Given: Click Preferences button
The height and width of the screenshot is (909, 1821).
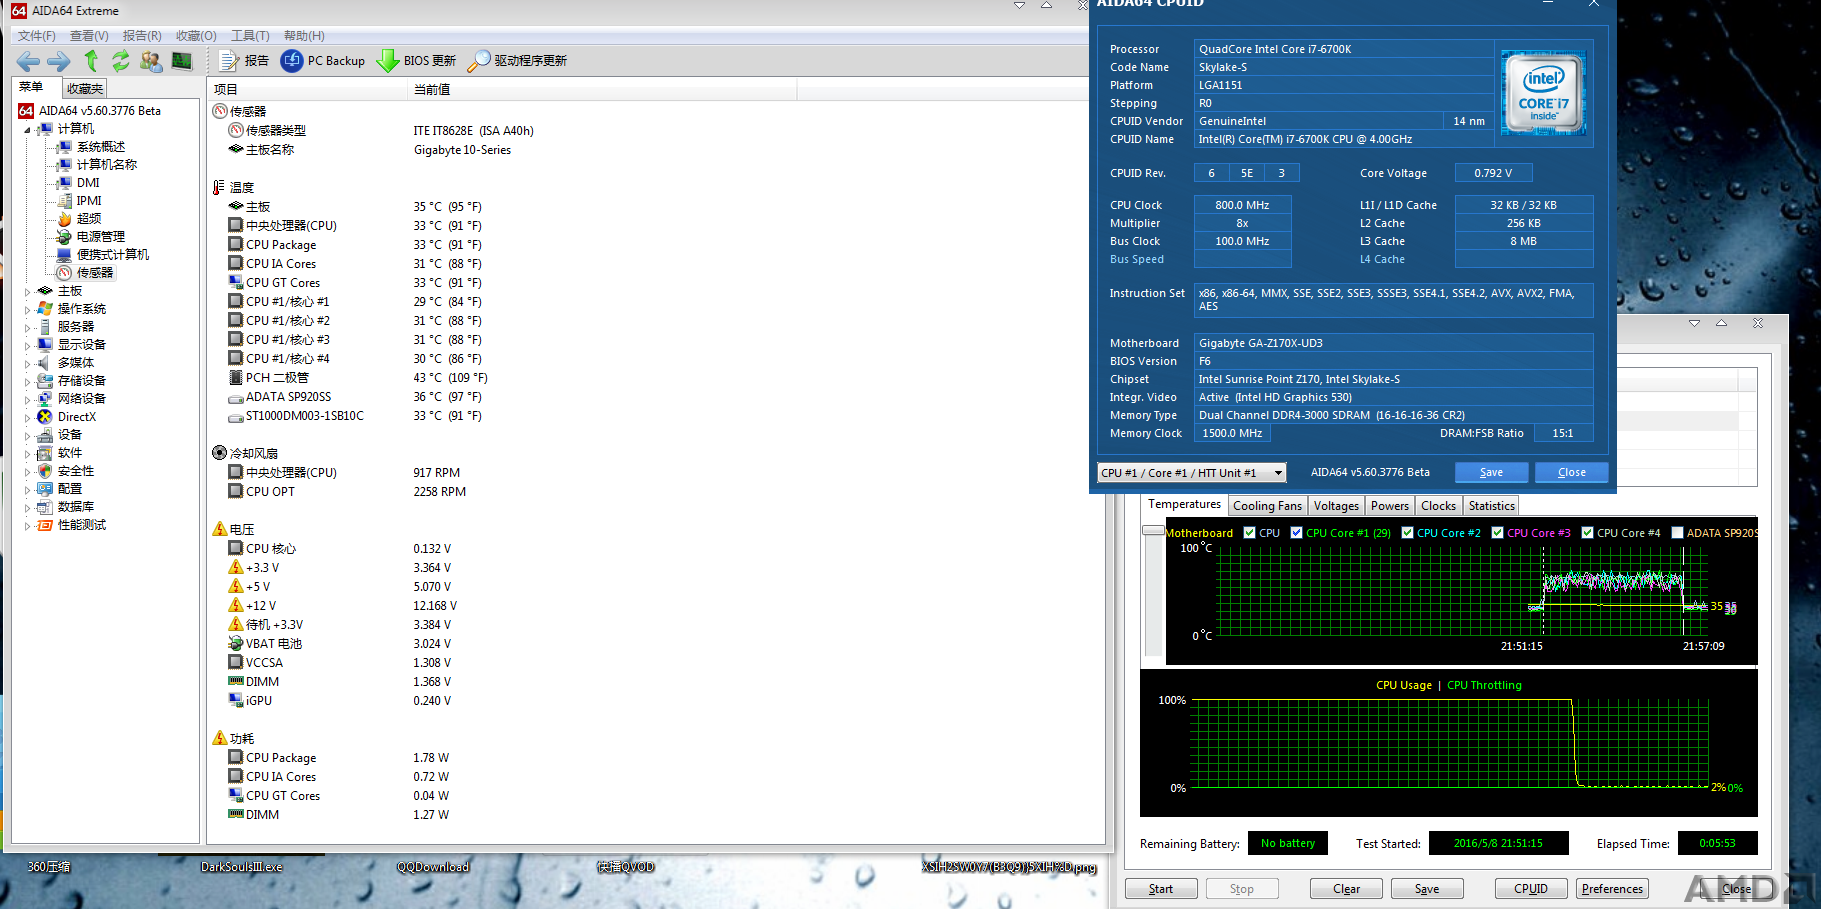Looking at the screenshot, I should [x=1612, y=889].
